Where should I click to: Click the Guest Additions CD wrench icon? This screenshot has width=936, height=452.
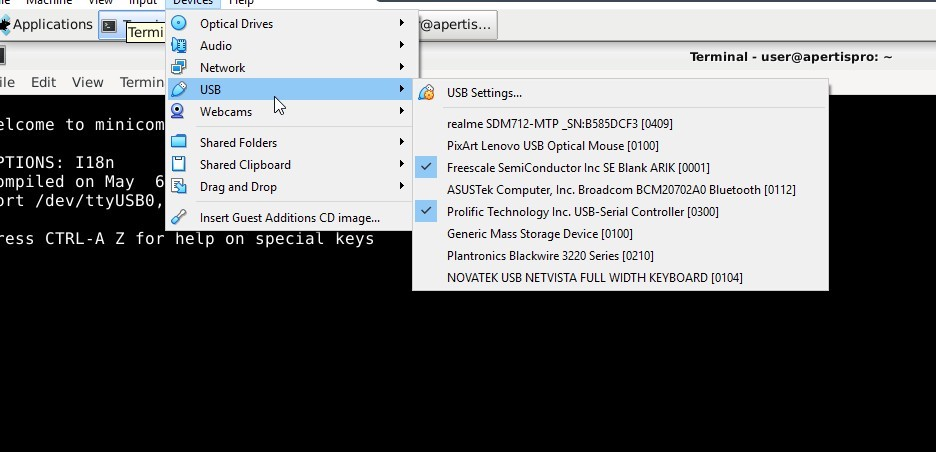click(178, 217)
